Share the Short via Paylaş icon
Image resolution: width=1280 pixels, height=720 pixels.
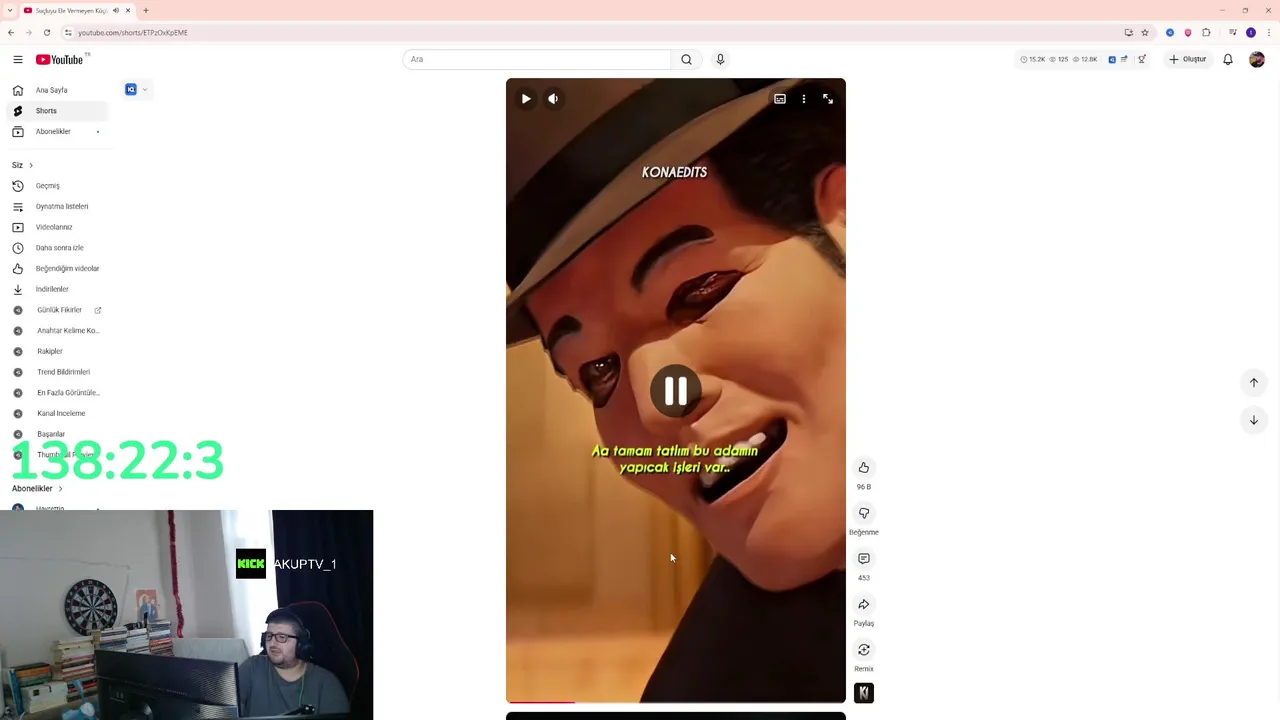tap(864, 604)
